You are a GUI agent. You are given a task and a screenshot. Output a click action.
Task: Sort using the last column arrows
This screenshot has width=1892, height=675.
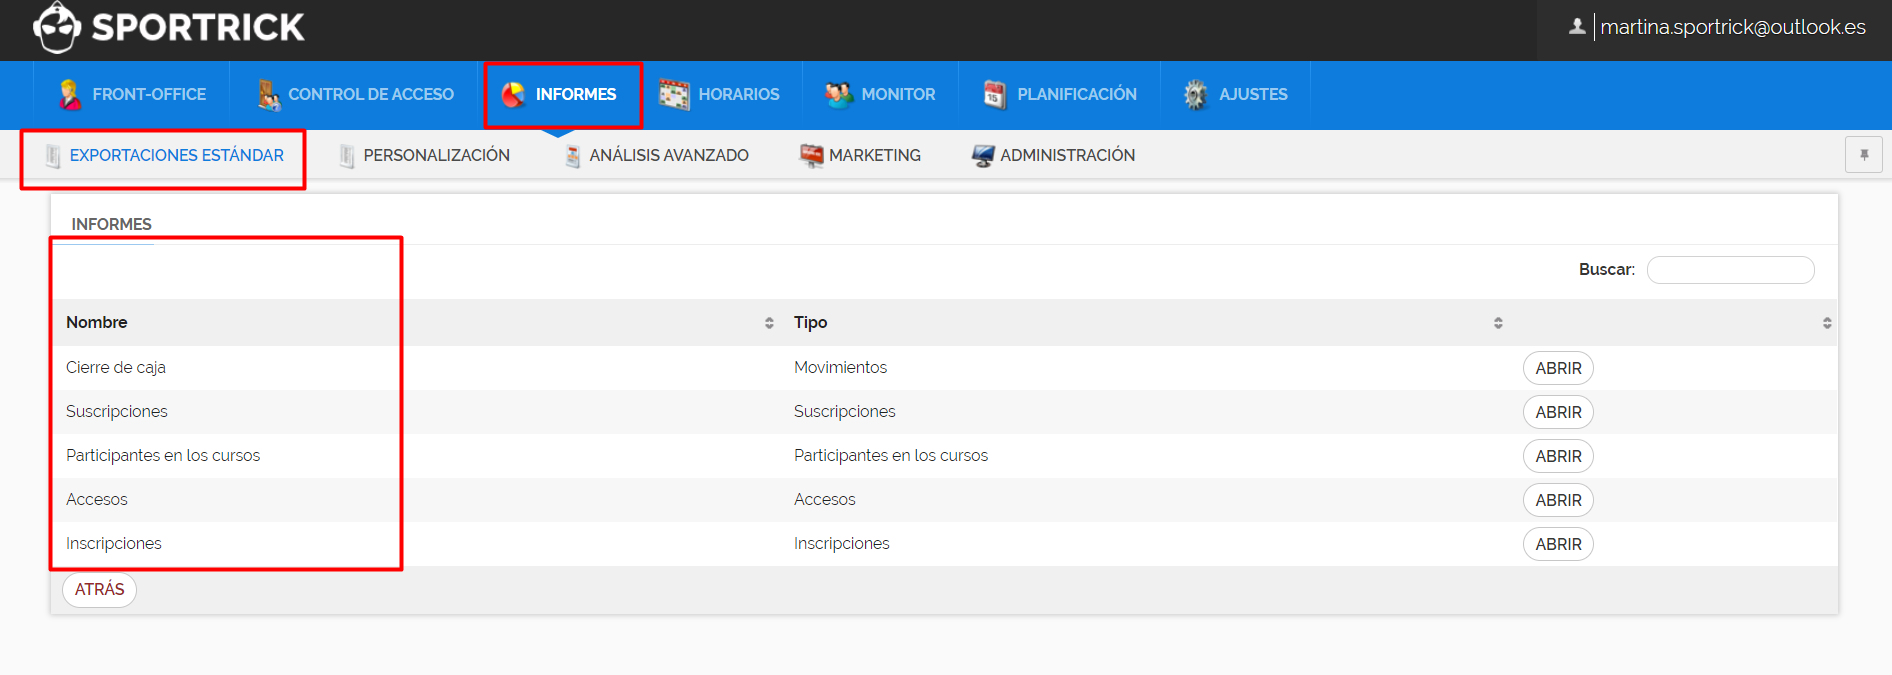pos(1827,323)
